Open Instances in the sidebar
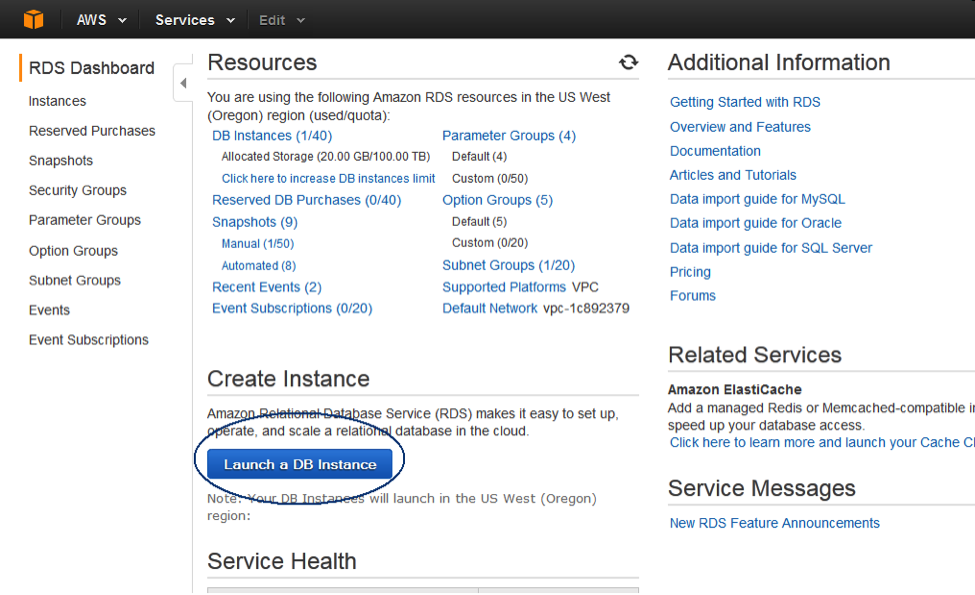This screenshot has height=595, width=975. tap(57, 101)
